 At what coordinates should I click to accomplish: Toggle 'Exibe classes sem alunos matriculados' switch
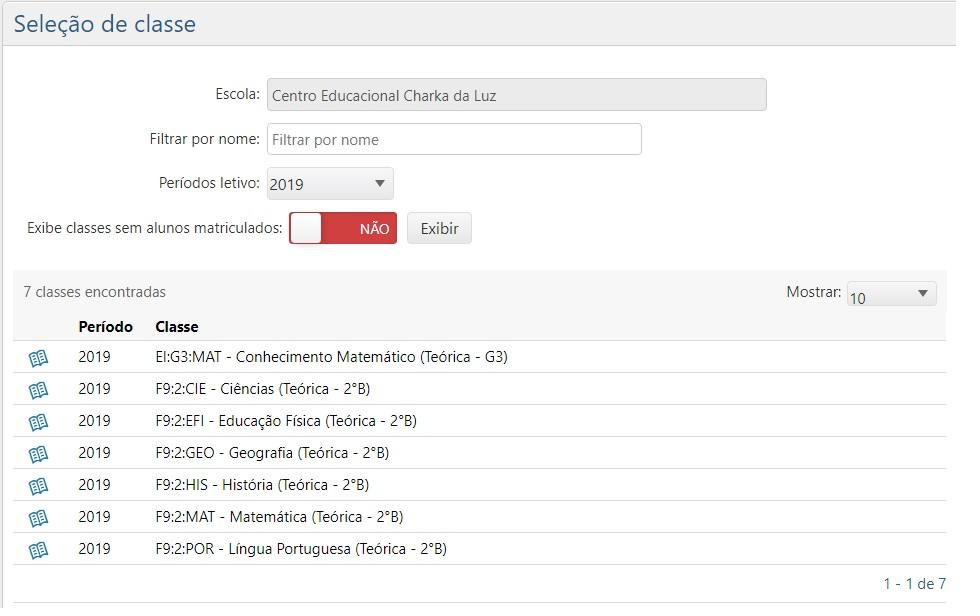(343, 228)
